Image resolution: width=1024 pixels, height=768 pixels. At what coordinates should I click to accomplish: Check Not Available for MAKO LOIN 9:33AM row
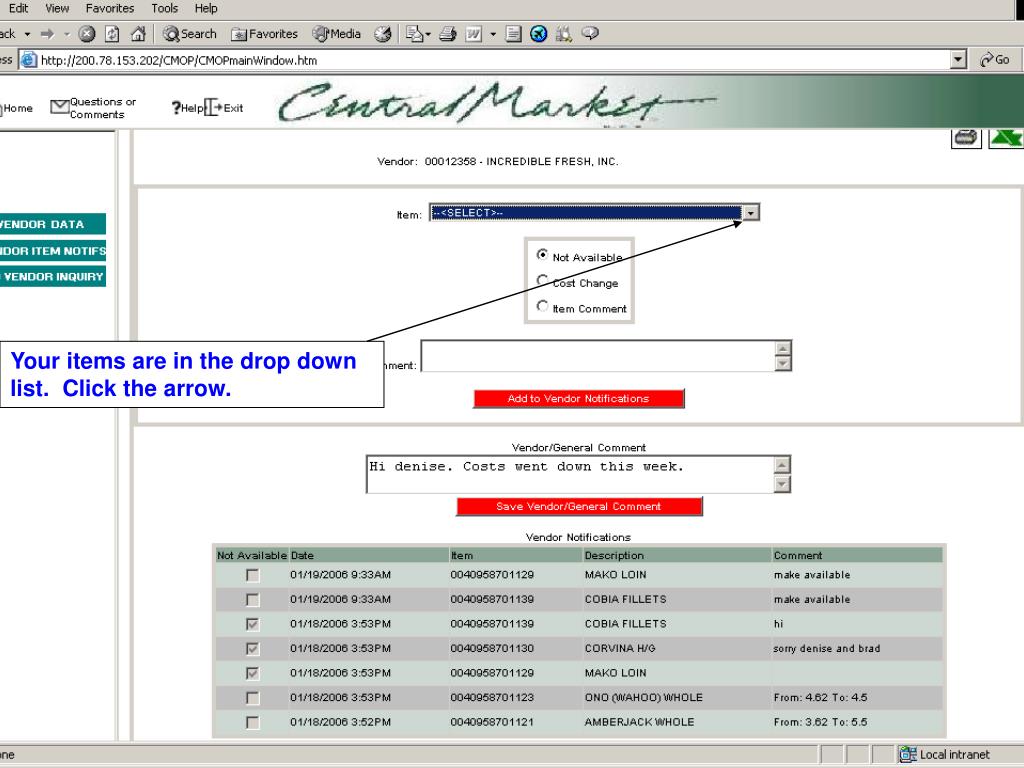pyautogui.click(x=252, y=576)
